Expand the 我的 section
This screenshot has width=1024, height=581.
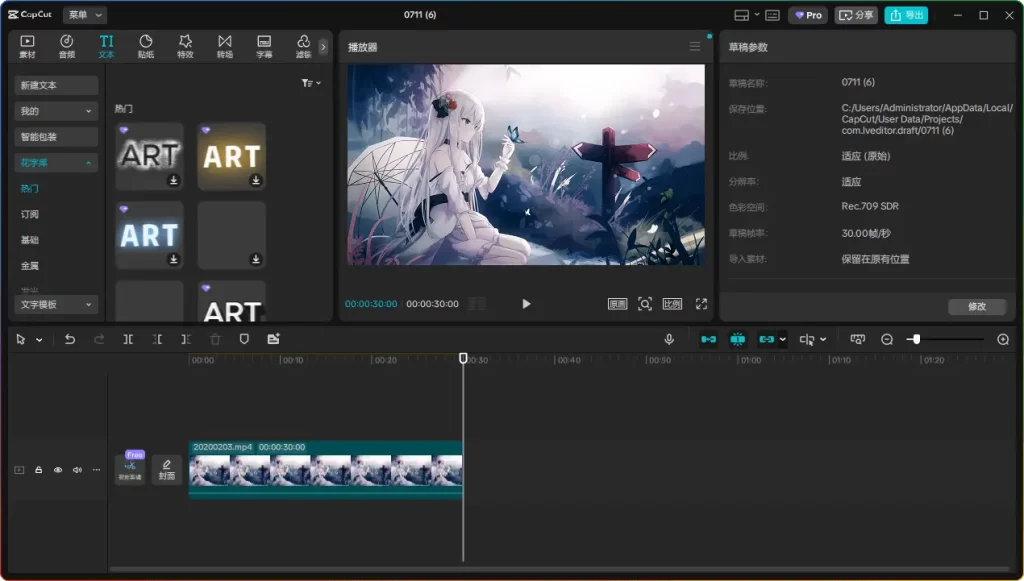coord(56,111)
